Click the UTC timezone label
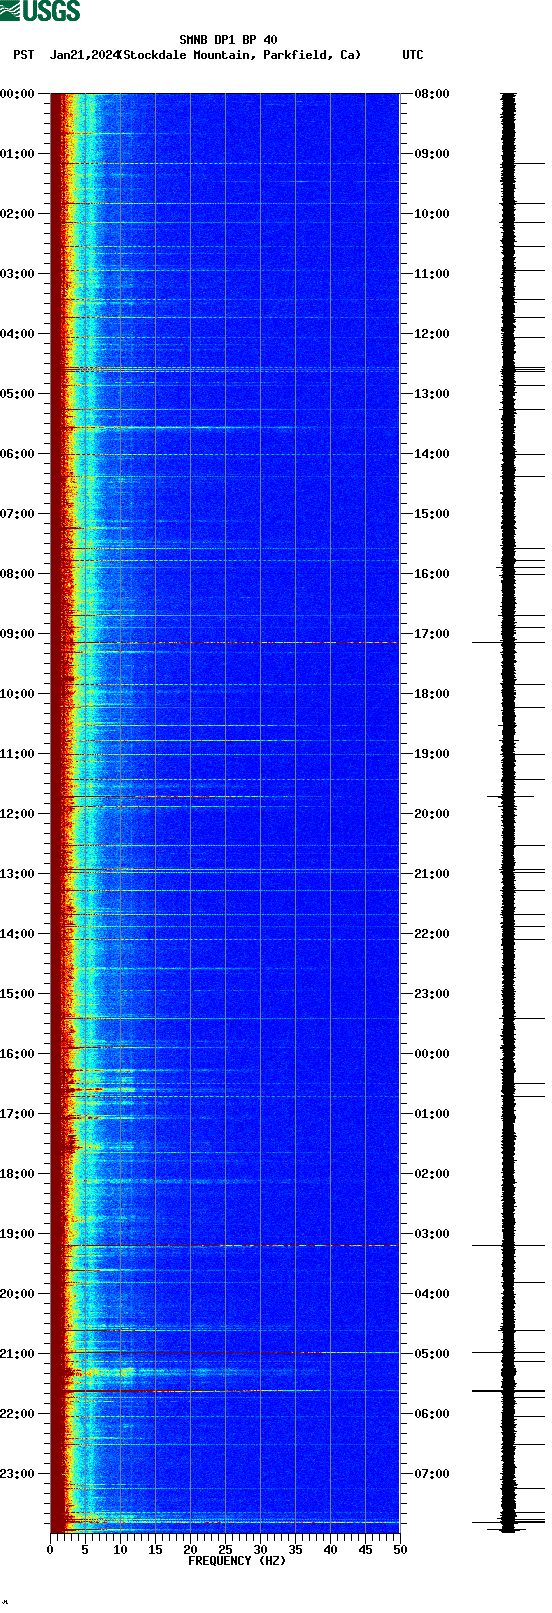The width and height of the screenshot is (552, 1613). click(413, 55)
